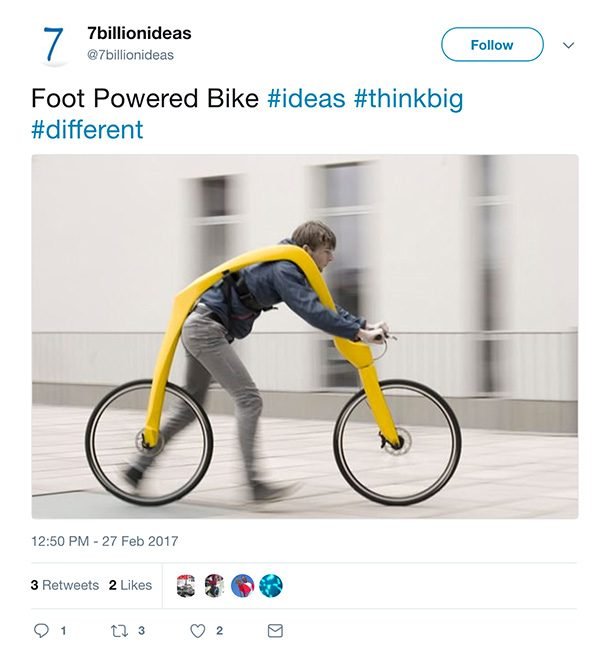
Task: Click the 12:50 PM tweet timestamp
Action: 104,541
